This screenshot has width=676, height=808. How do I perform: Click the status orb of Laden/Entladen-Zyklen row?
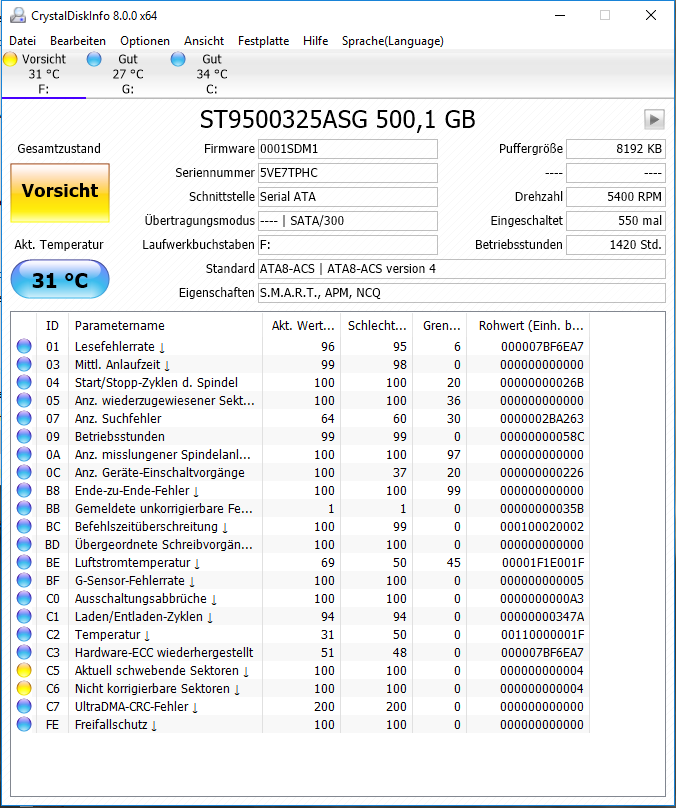pyautogui.click(x=24, y=616)
